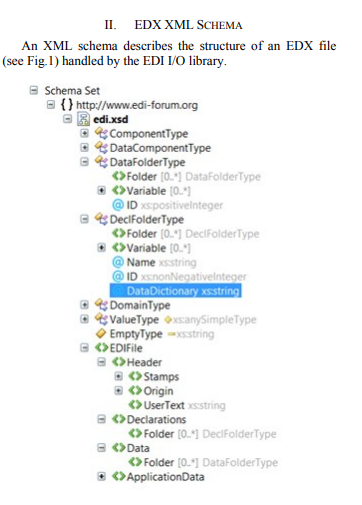The height and width of the screenshot is (505, 362).
Task: Select the highlighted DataDictionary xs:string attribute
Action: (x=175, y=291)
